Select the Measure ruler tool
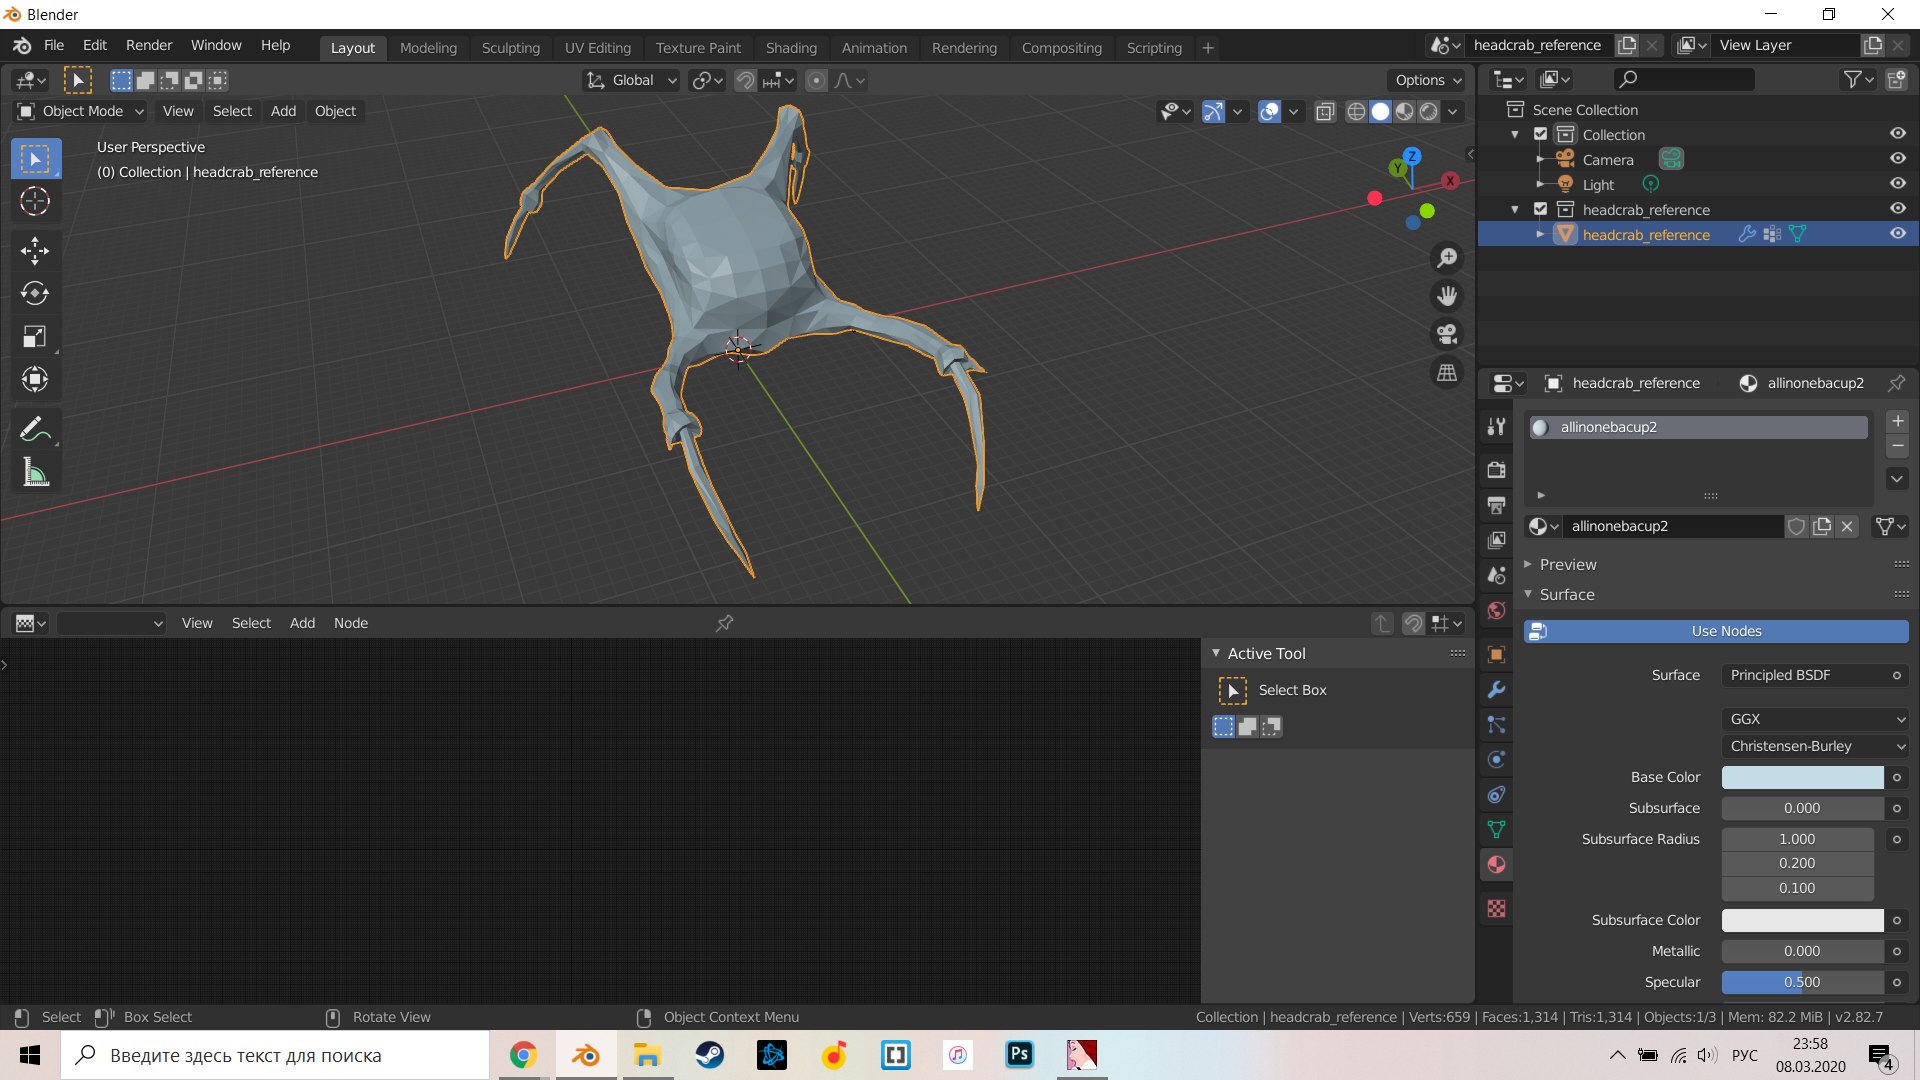 [x=35, y=472]
